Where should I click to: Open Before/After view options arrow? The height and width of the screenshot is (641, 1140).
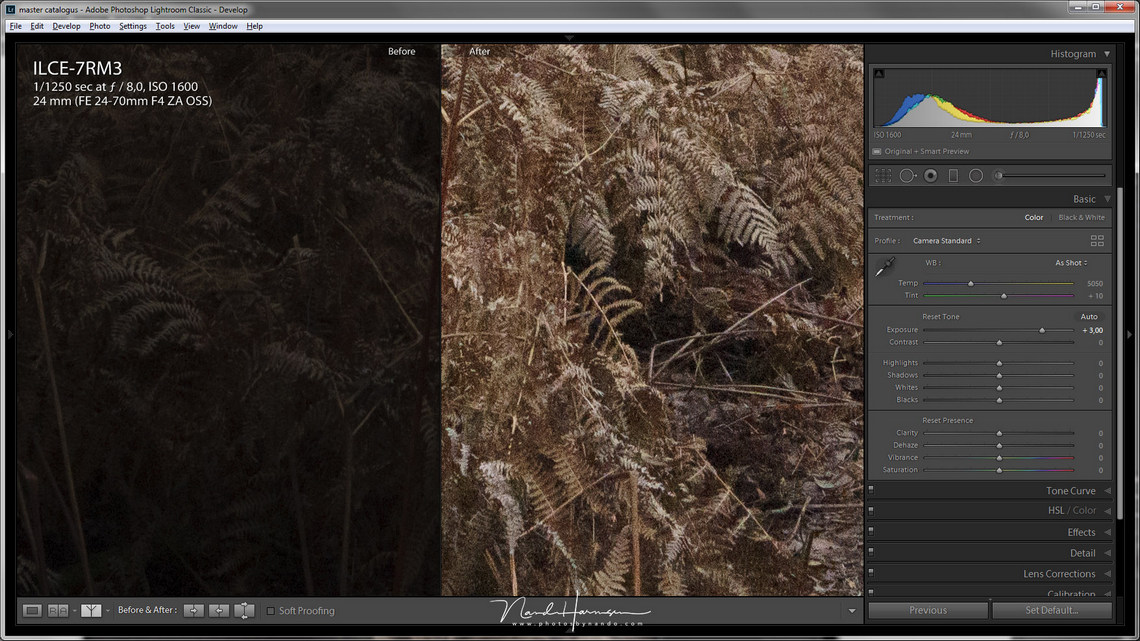[108, 610]
